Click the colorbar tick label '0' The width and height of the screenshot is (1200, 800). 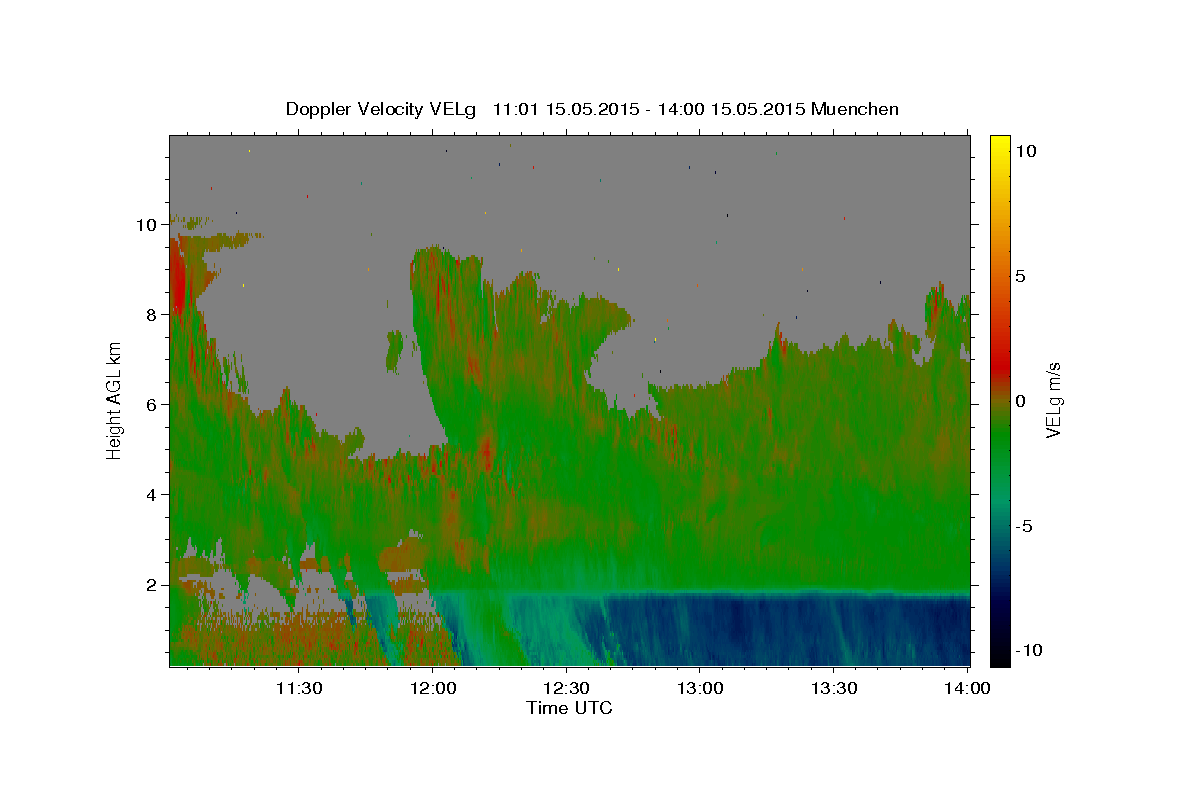tap(1020, 401)
